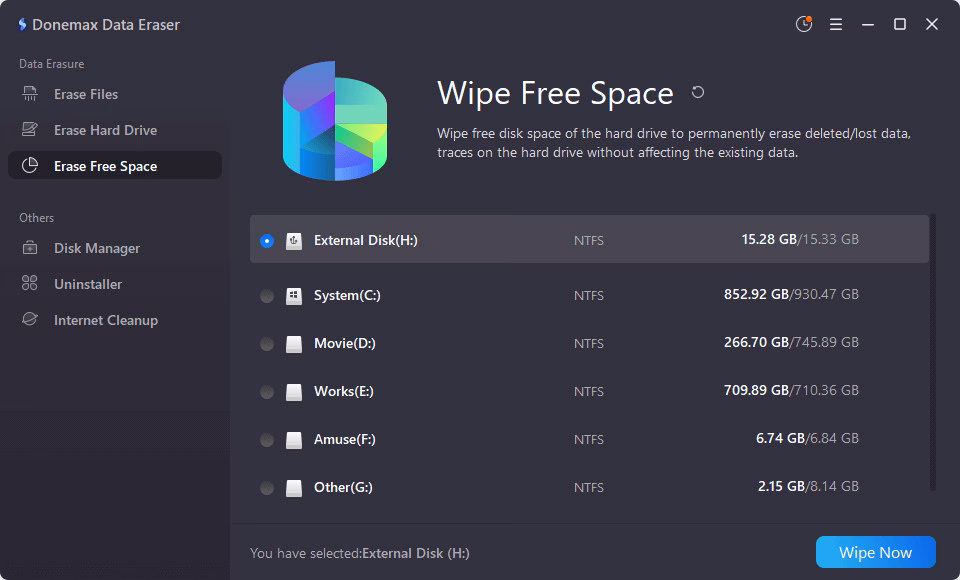The width and height of the screenshot is (960, 580).
Task: Click the 852.92 GB/930.47 GB size value
Action: [791, 294]
